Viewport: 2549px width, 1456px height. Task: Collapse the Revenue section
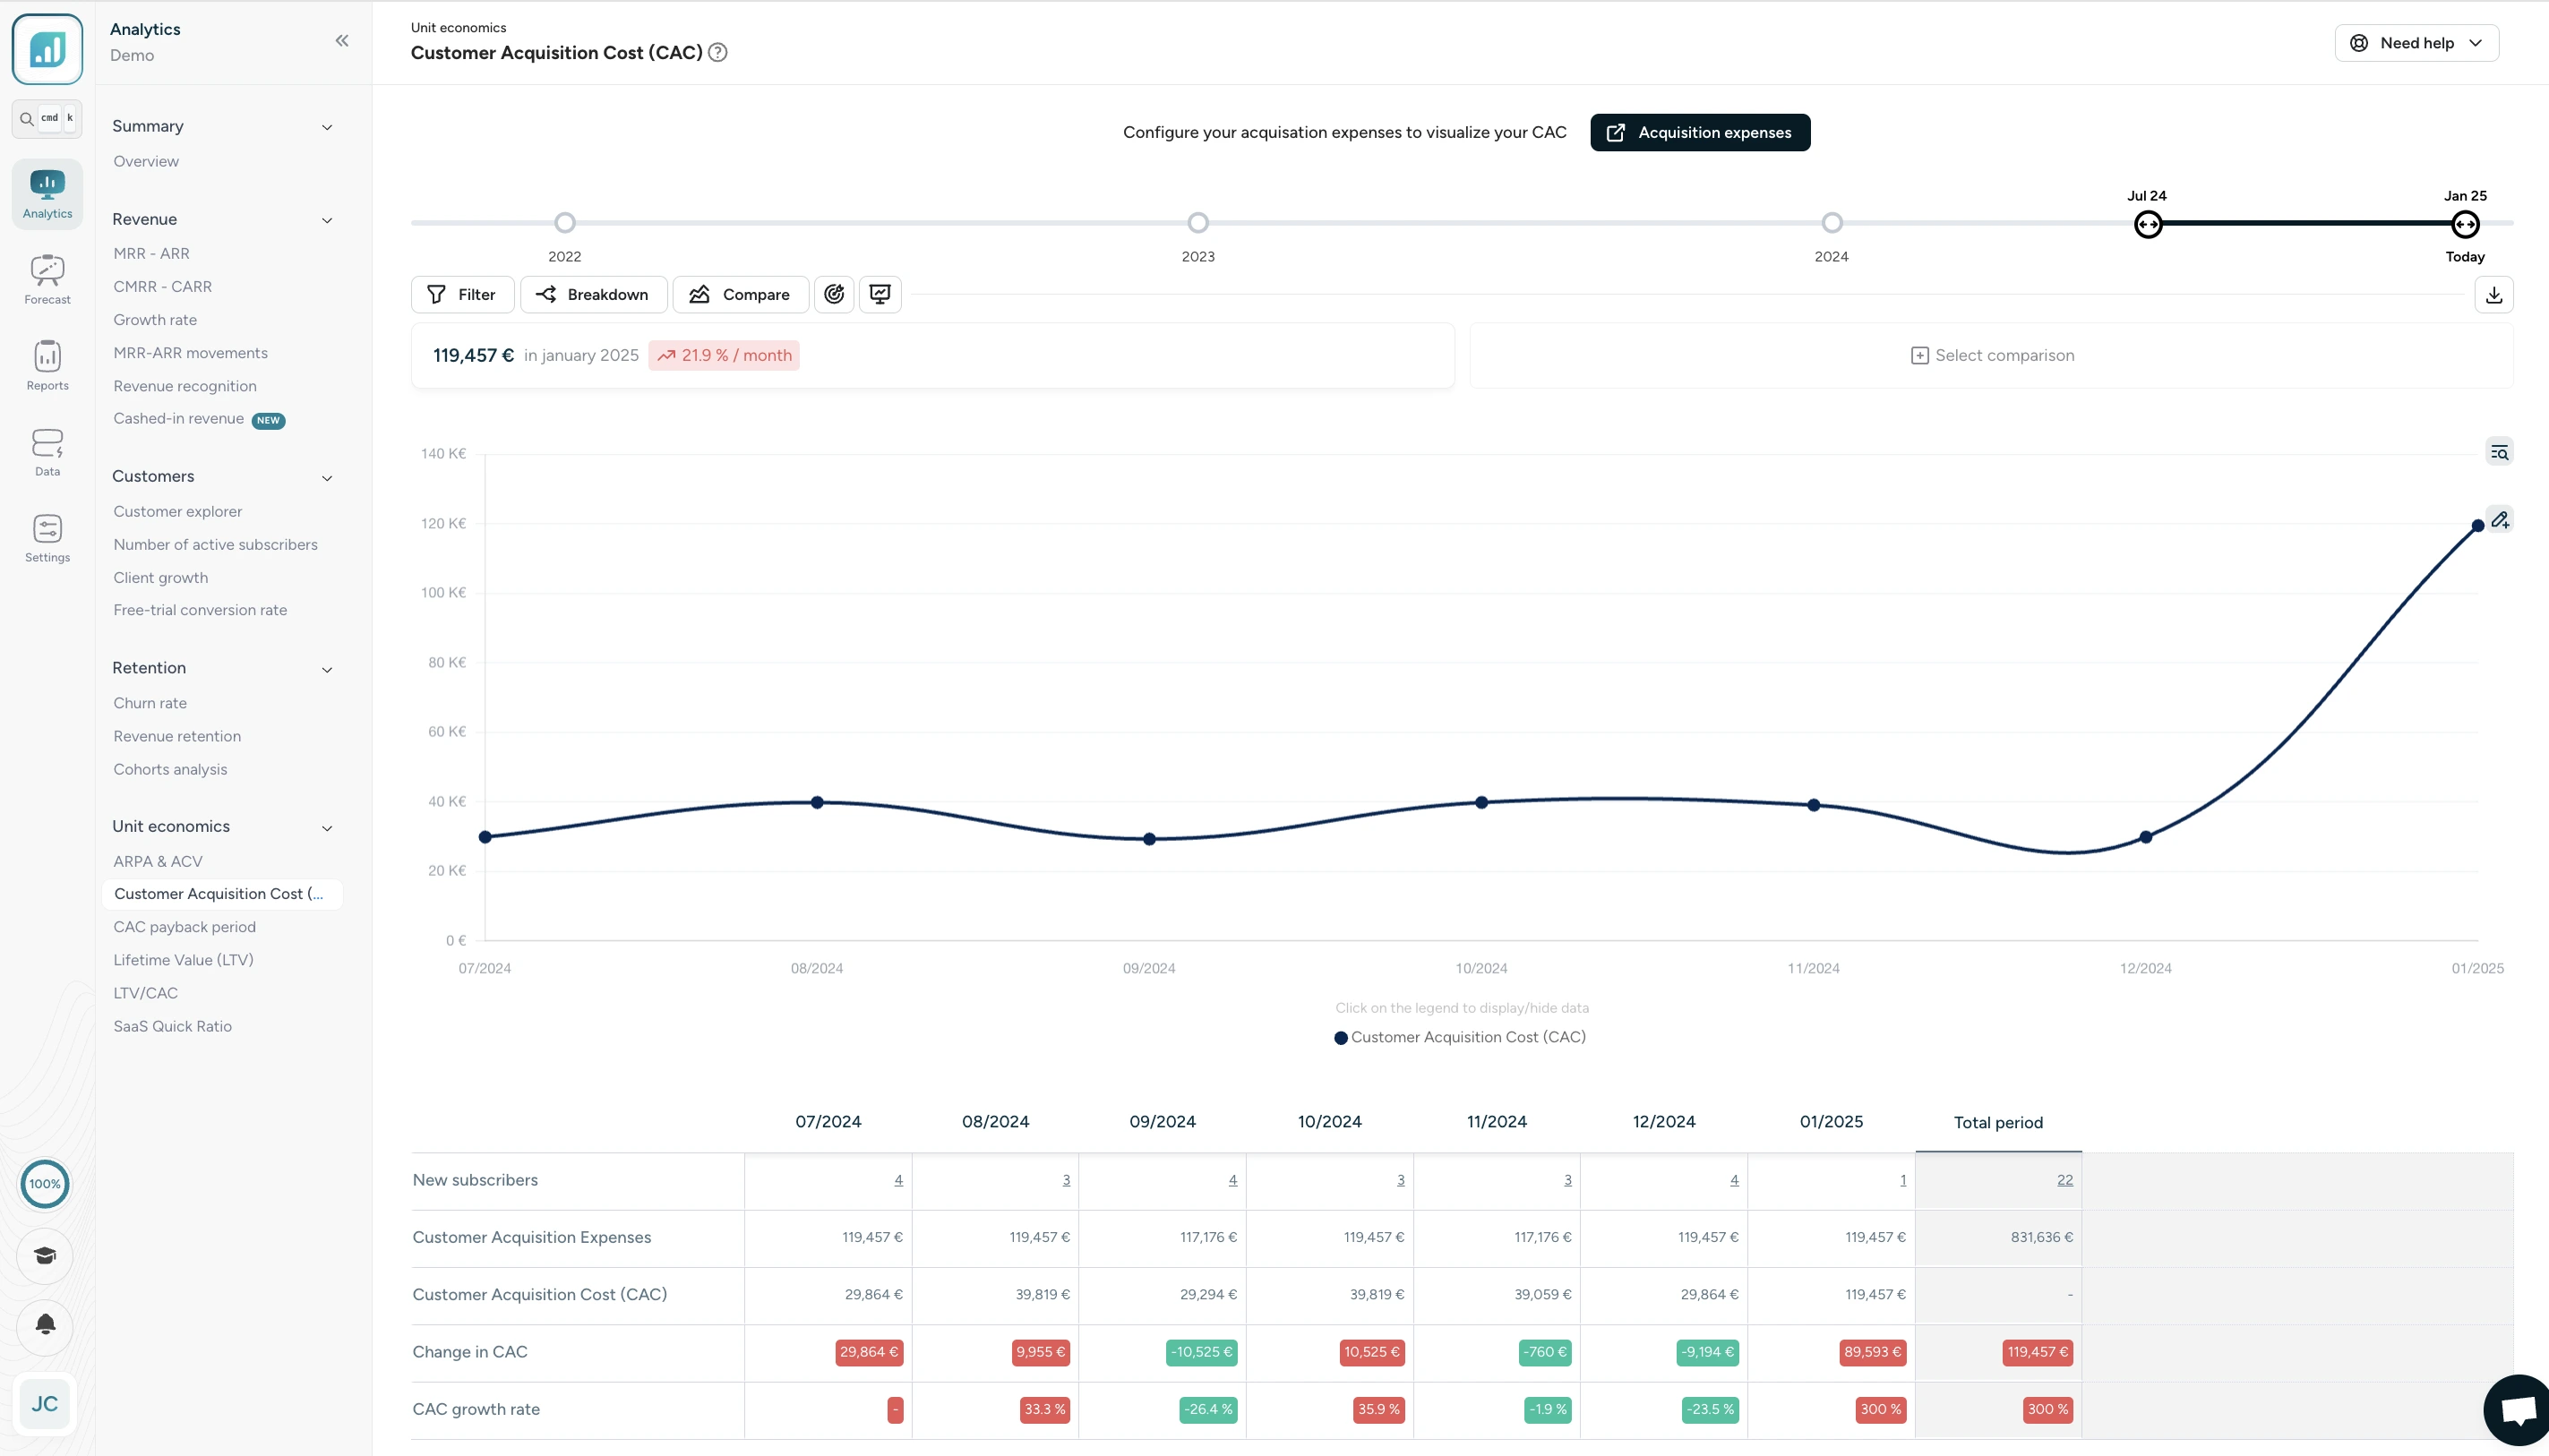(x=327, y=220)
